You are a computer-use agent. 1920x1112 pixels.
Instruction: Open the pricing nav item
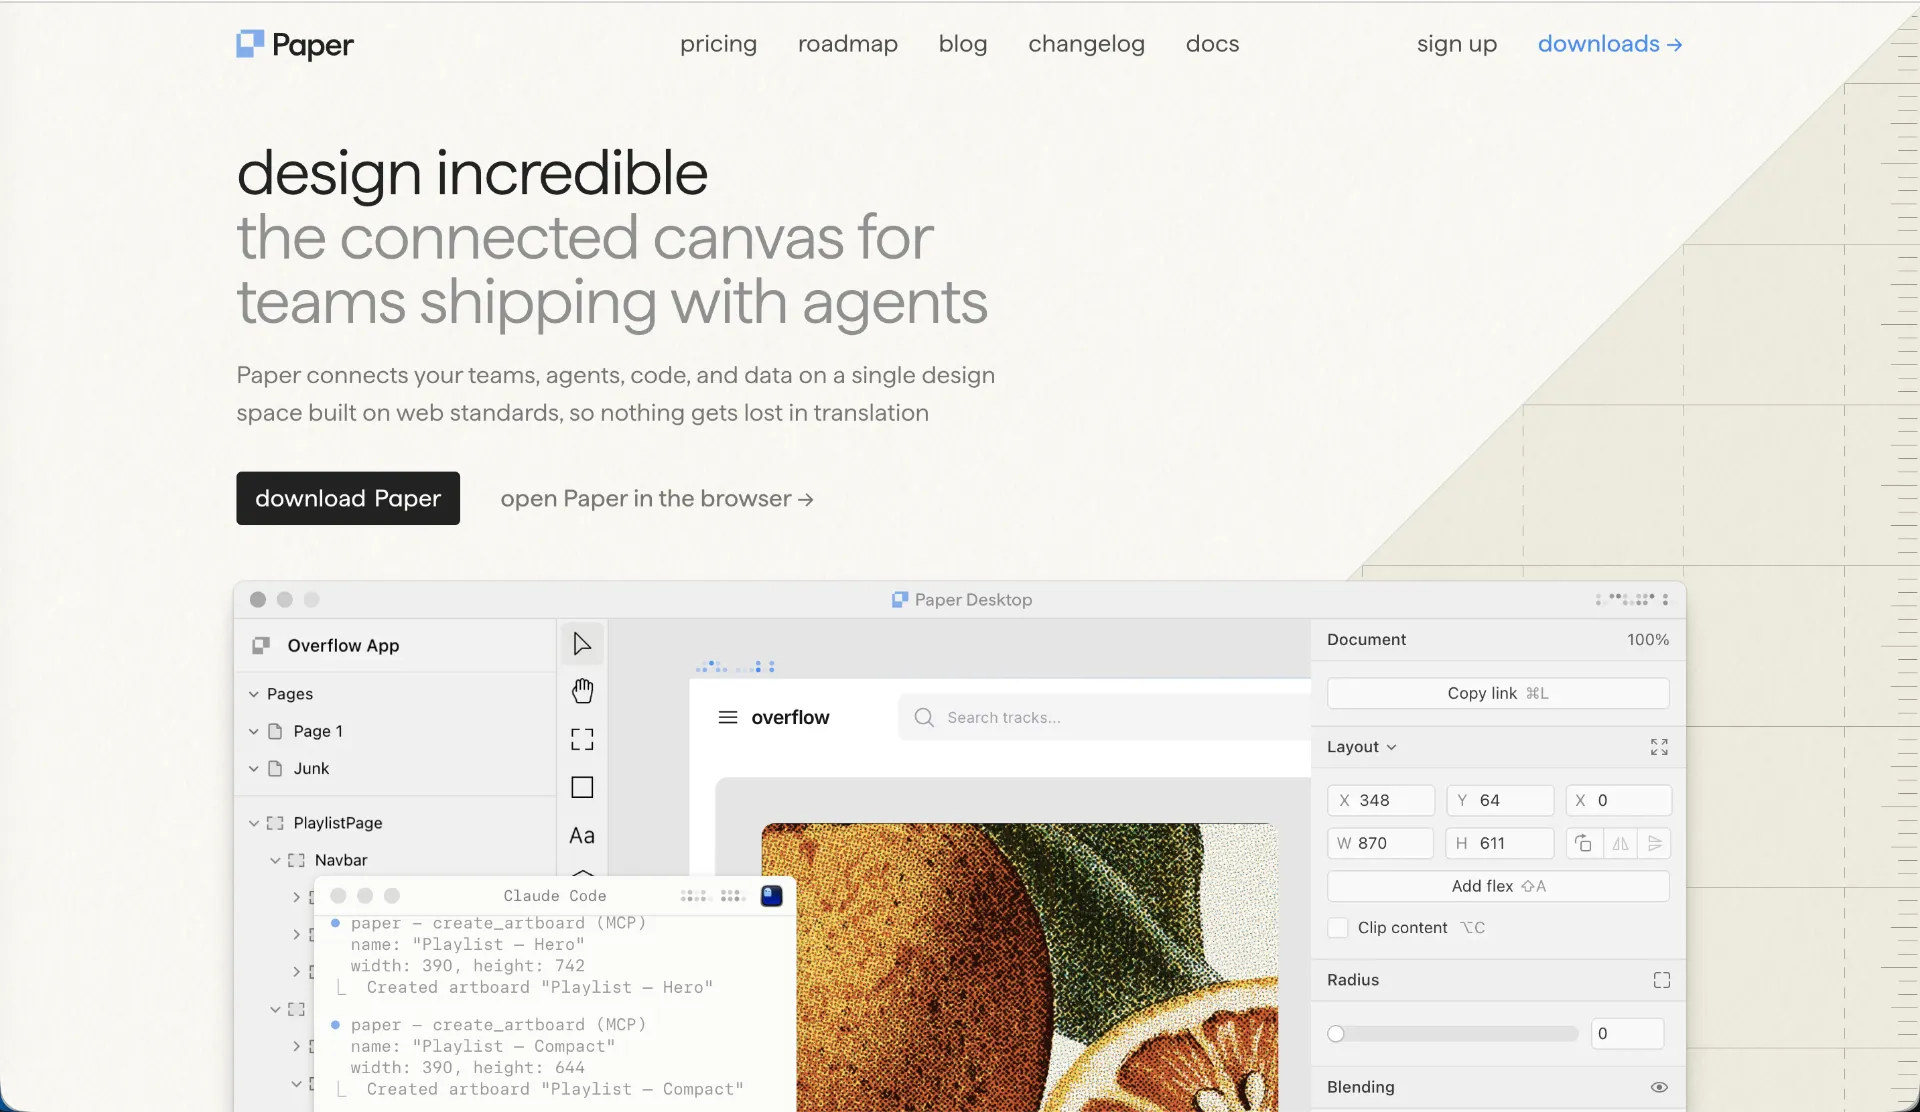tap(718, 44)
